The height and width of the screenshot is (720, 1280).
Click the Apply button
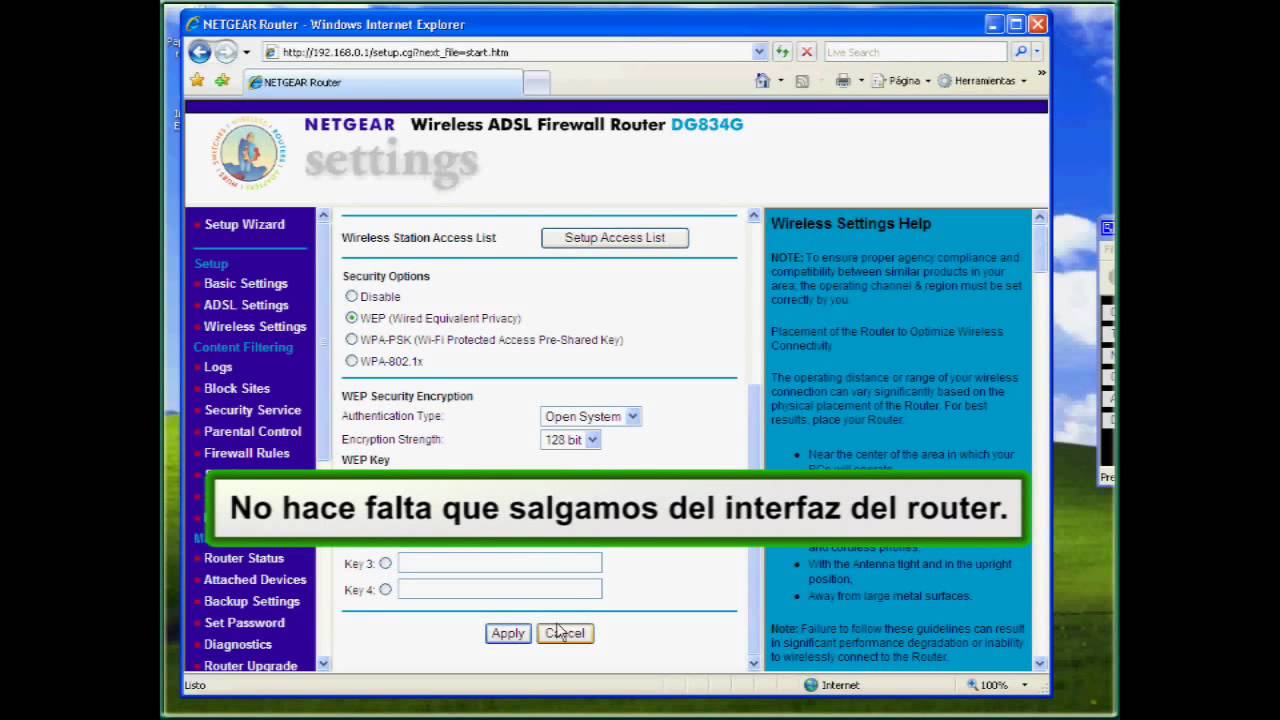[508, 633]
